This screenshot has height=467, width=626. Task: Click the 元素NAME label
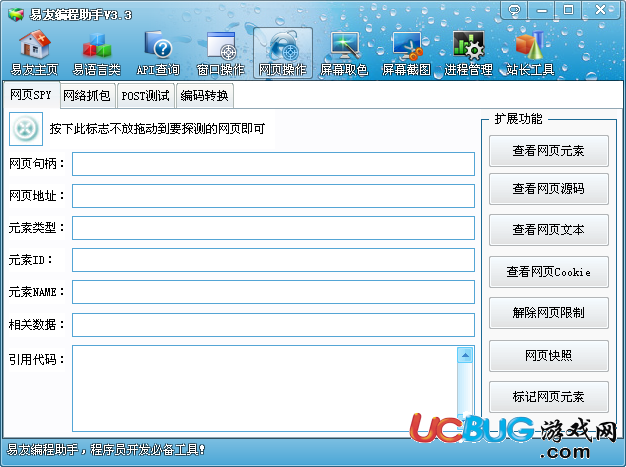[36, 292]
